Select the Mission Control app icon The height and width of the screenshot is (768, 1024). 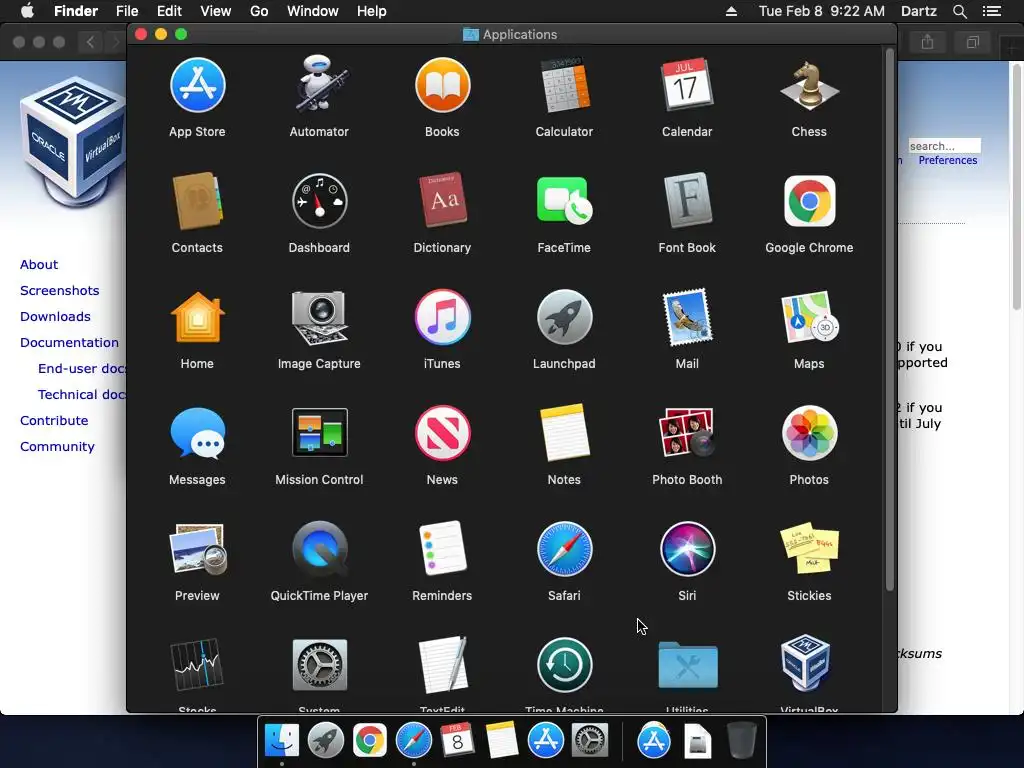pos(319,432)
